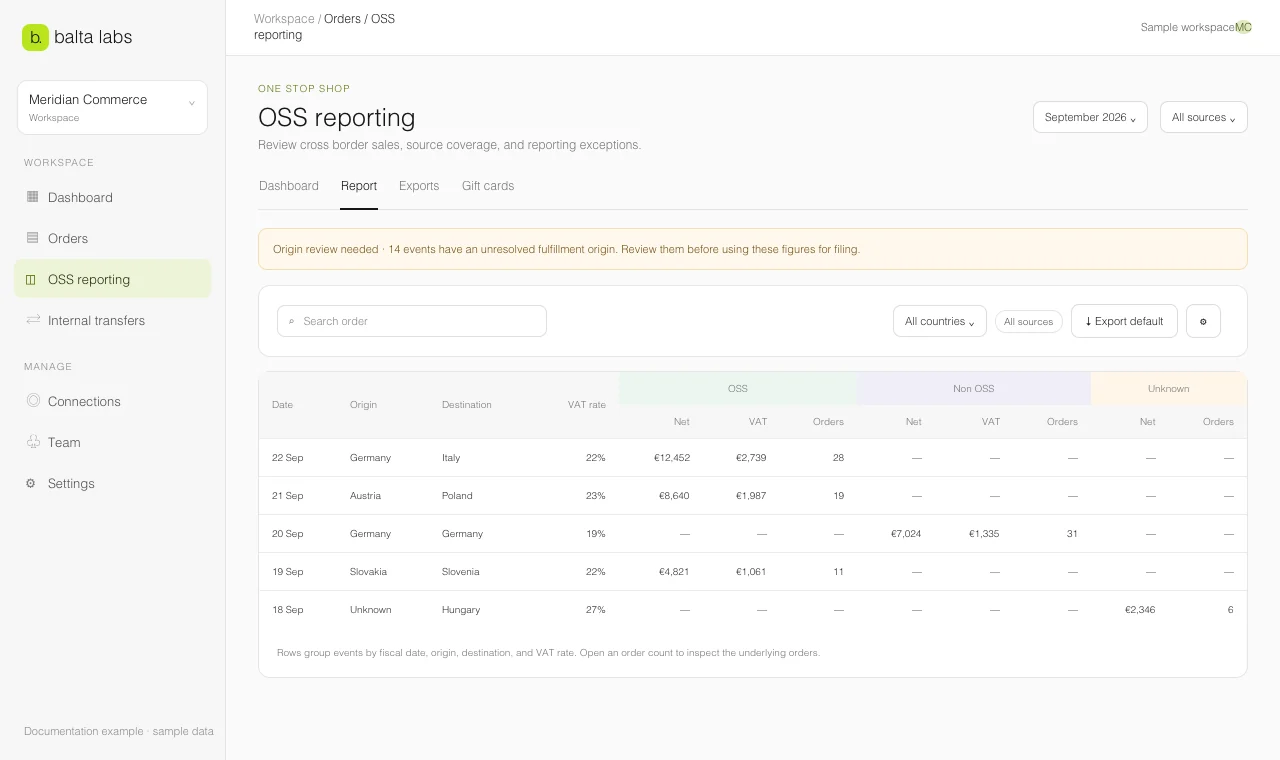
Task: Click the Connections circle icon
Action: [33, 401]
